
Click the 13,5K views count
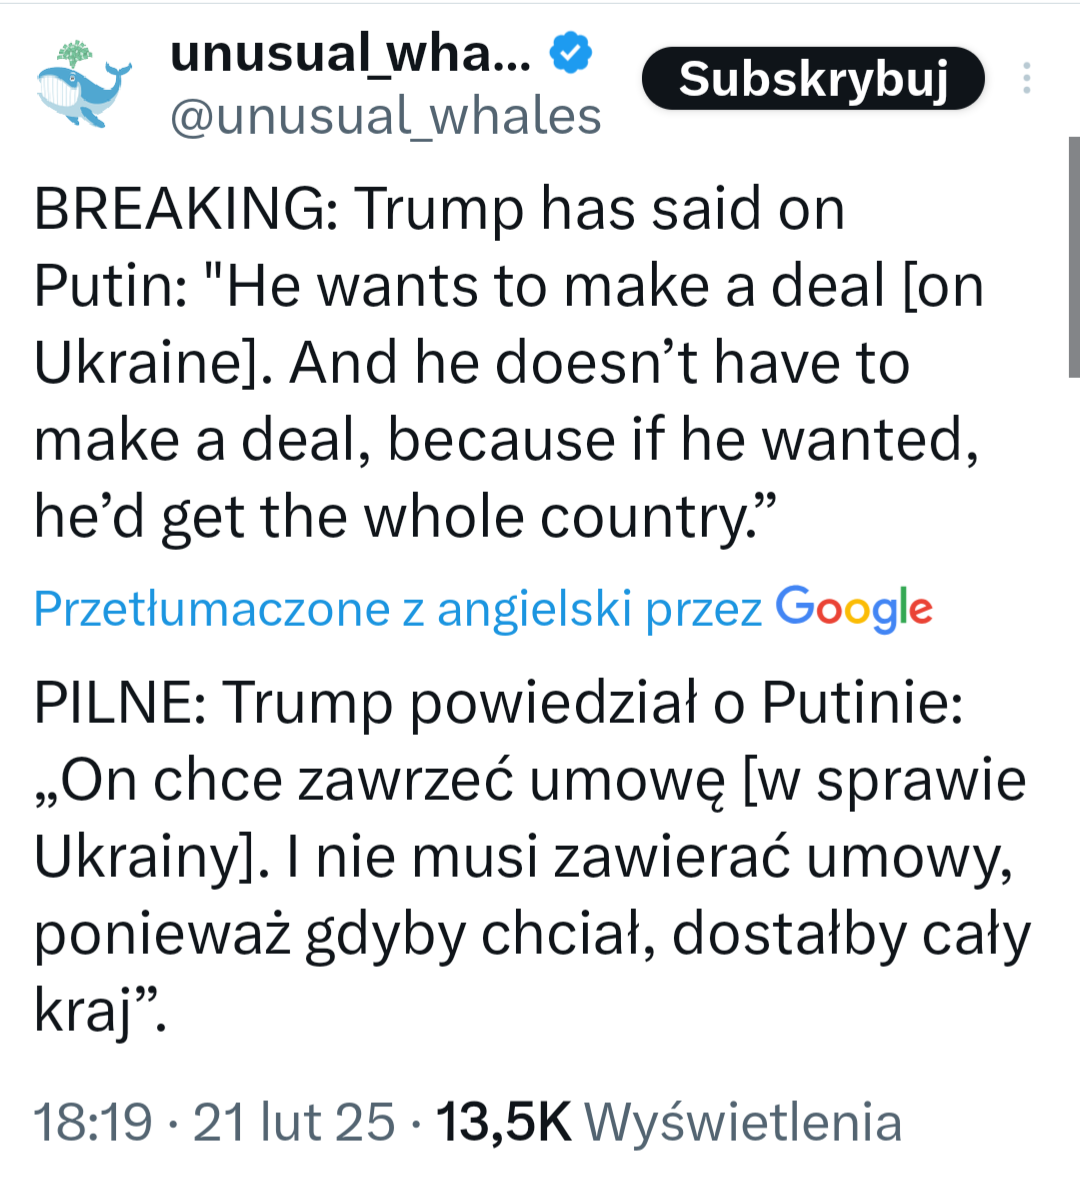(504, 1122)
